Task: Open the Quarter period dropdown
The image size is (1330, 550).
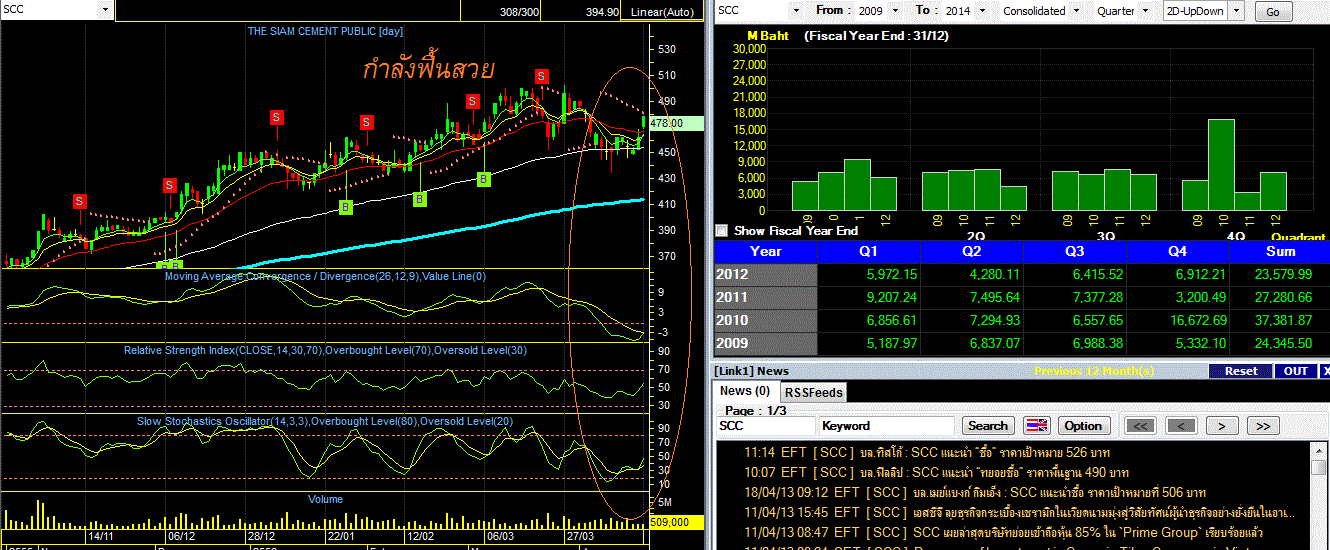Action: click(x=1147, y=10)
